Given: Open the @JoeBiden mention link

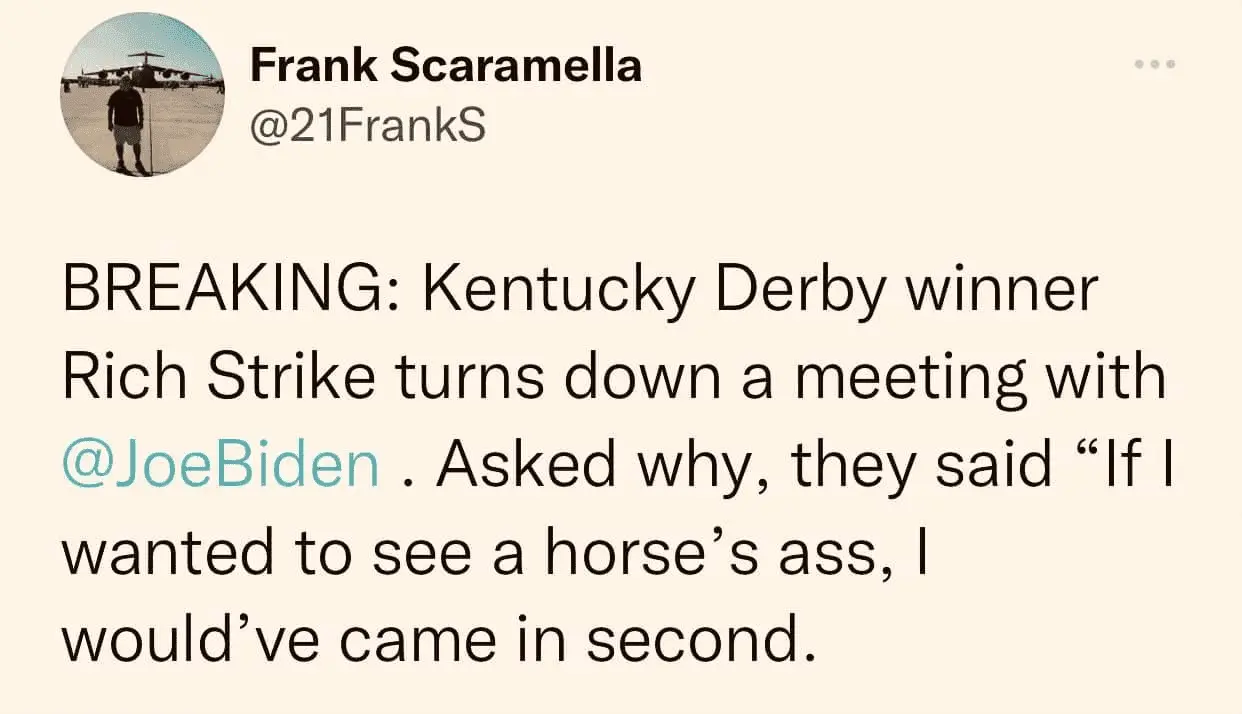Looking at the screenshot, I should click(x=221, y=466).
